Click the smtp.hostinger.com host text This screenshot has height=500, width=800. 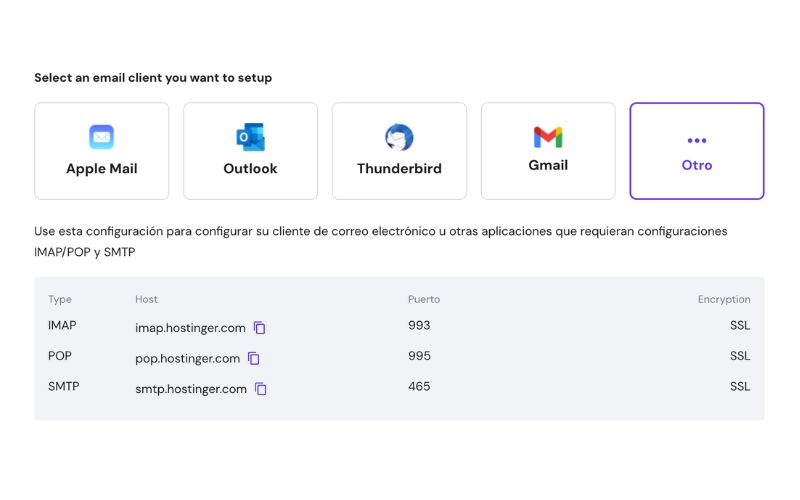[x=191, y=389]
